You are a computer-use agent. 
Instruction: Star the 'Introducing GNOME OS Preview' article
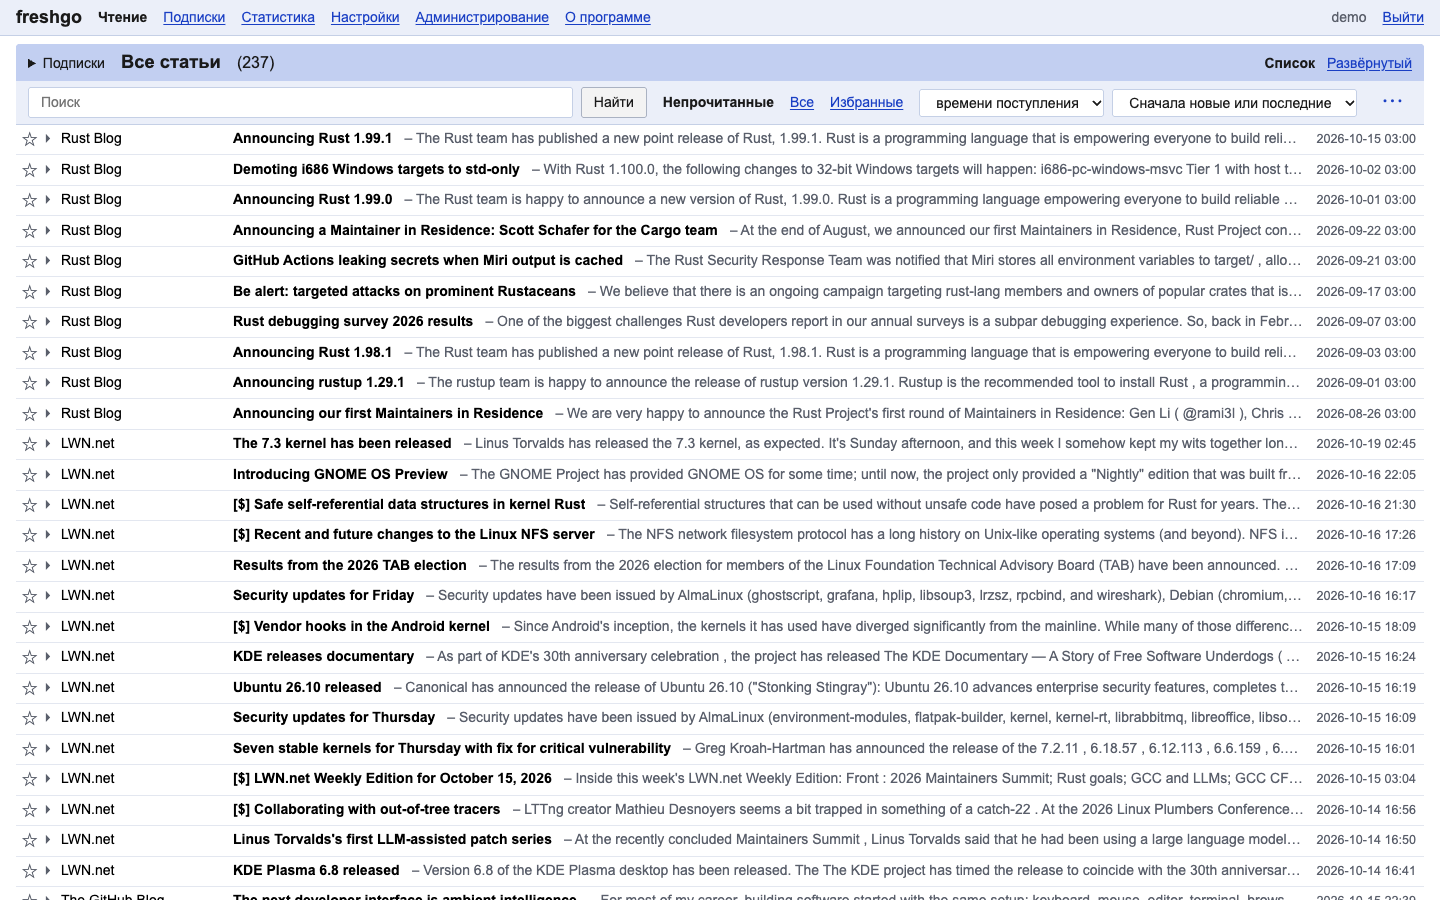(30, 475)
